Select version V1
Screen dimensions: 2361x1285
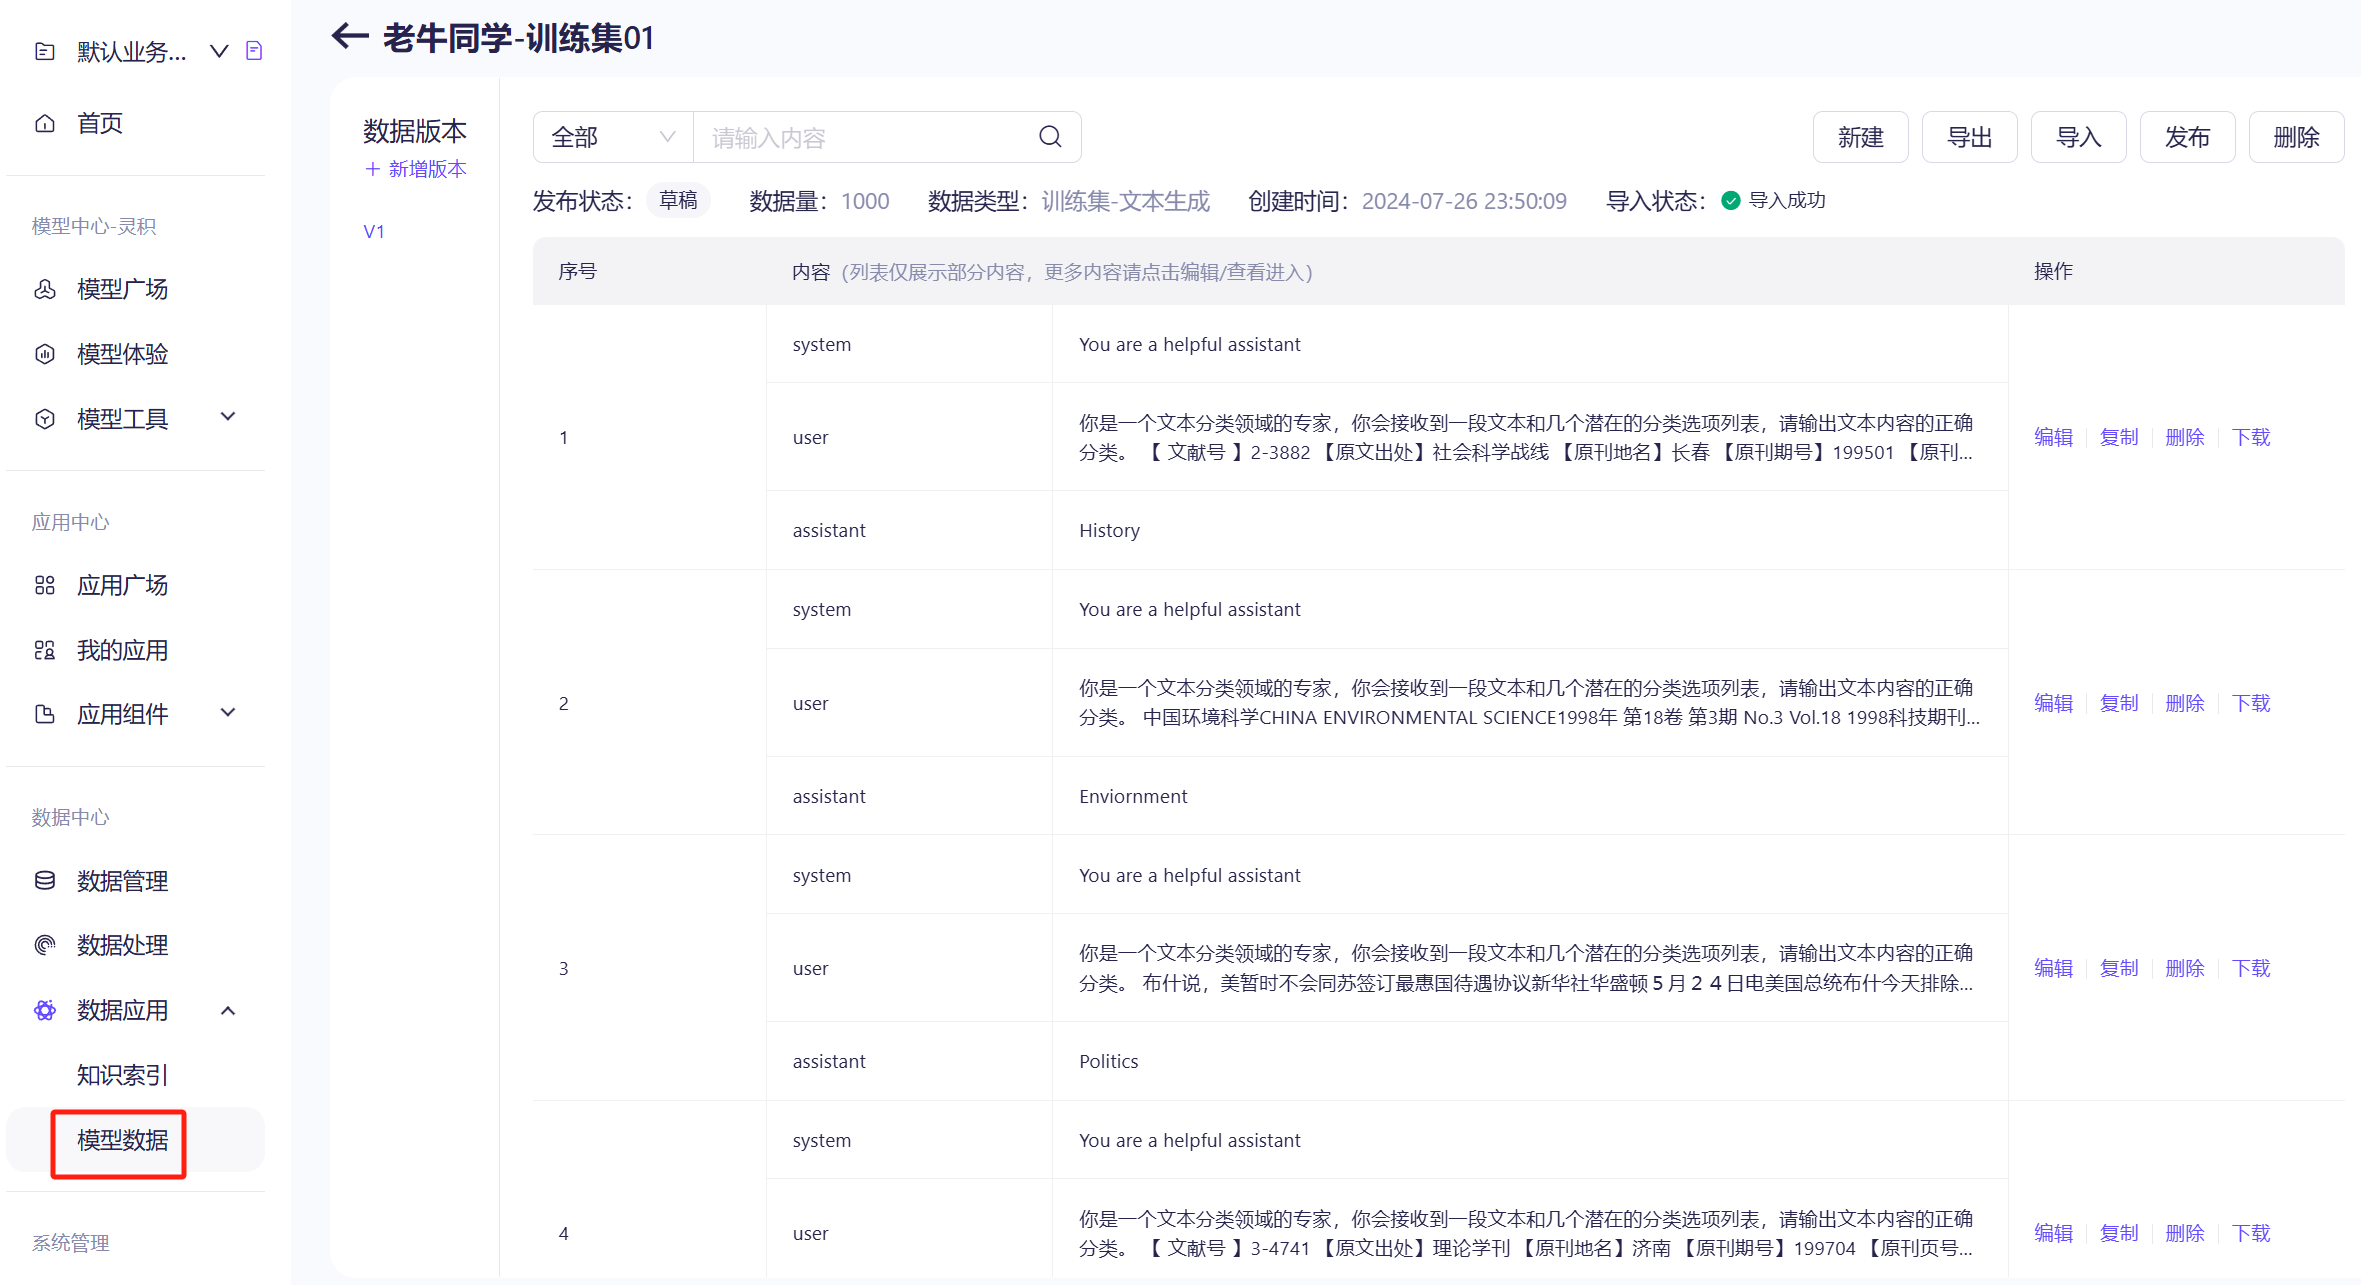click(374, 231)
